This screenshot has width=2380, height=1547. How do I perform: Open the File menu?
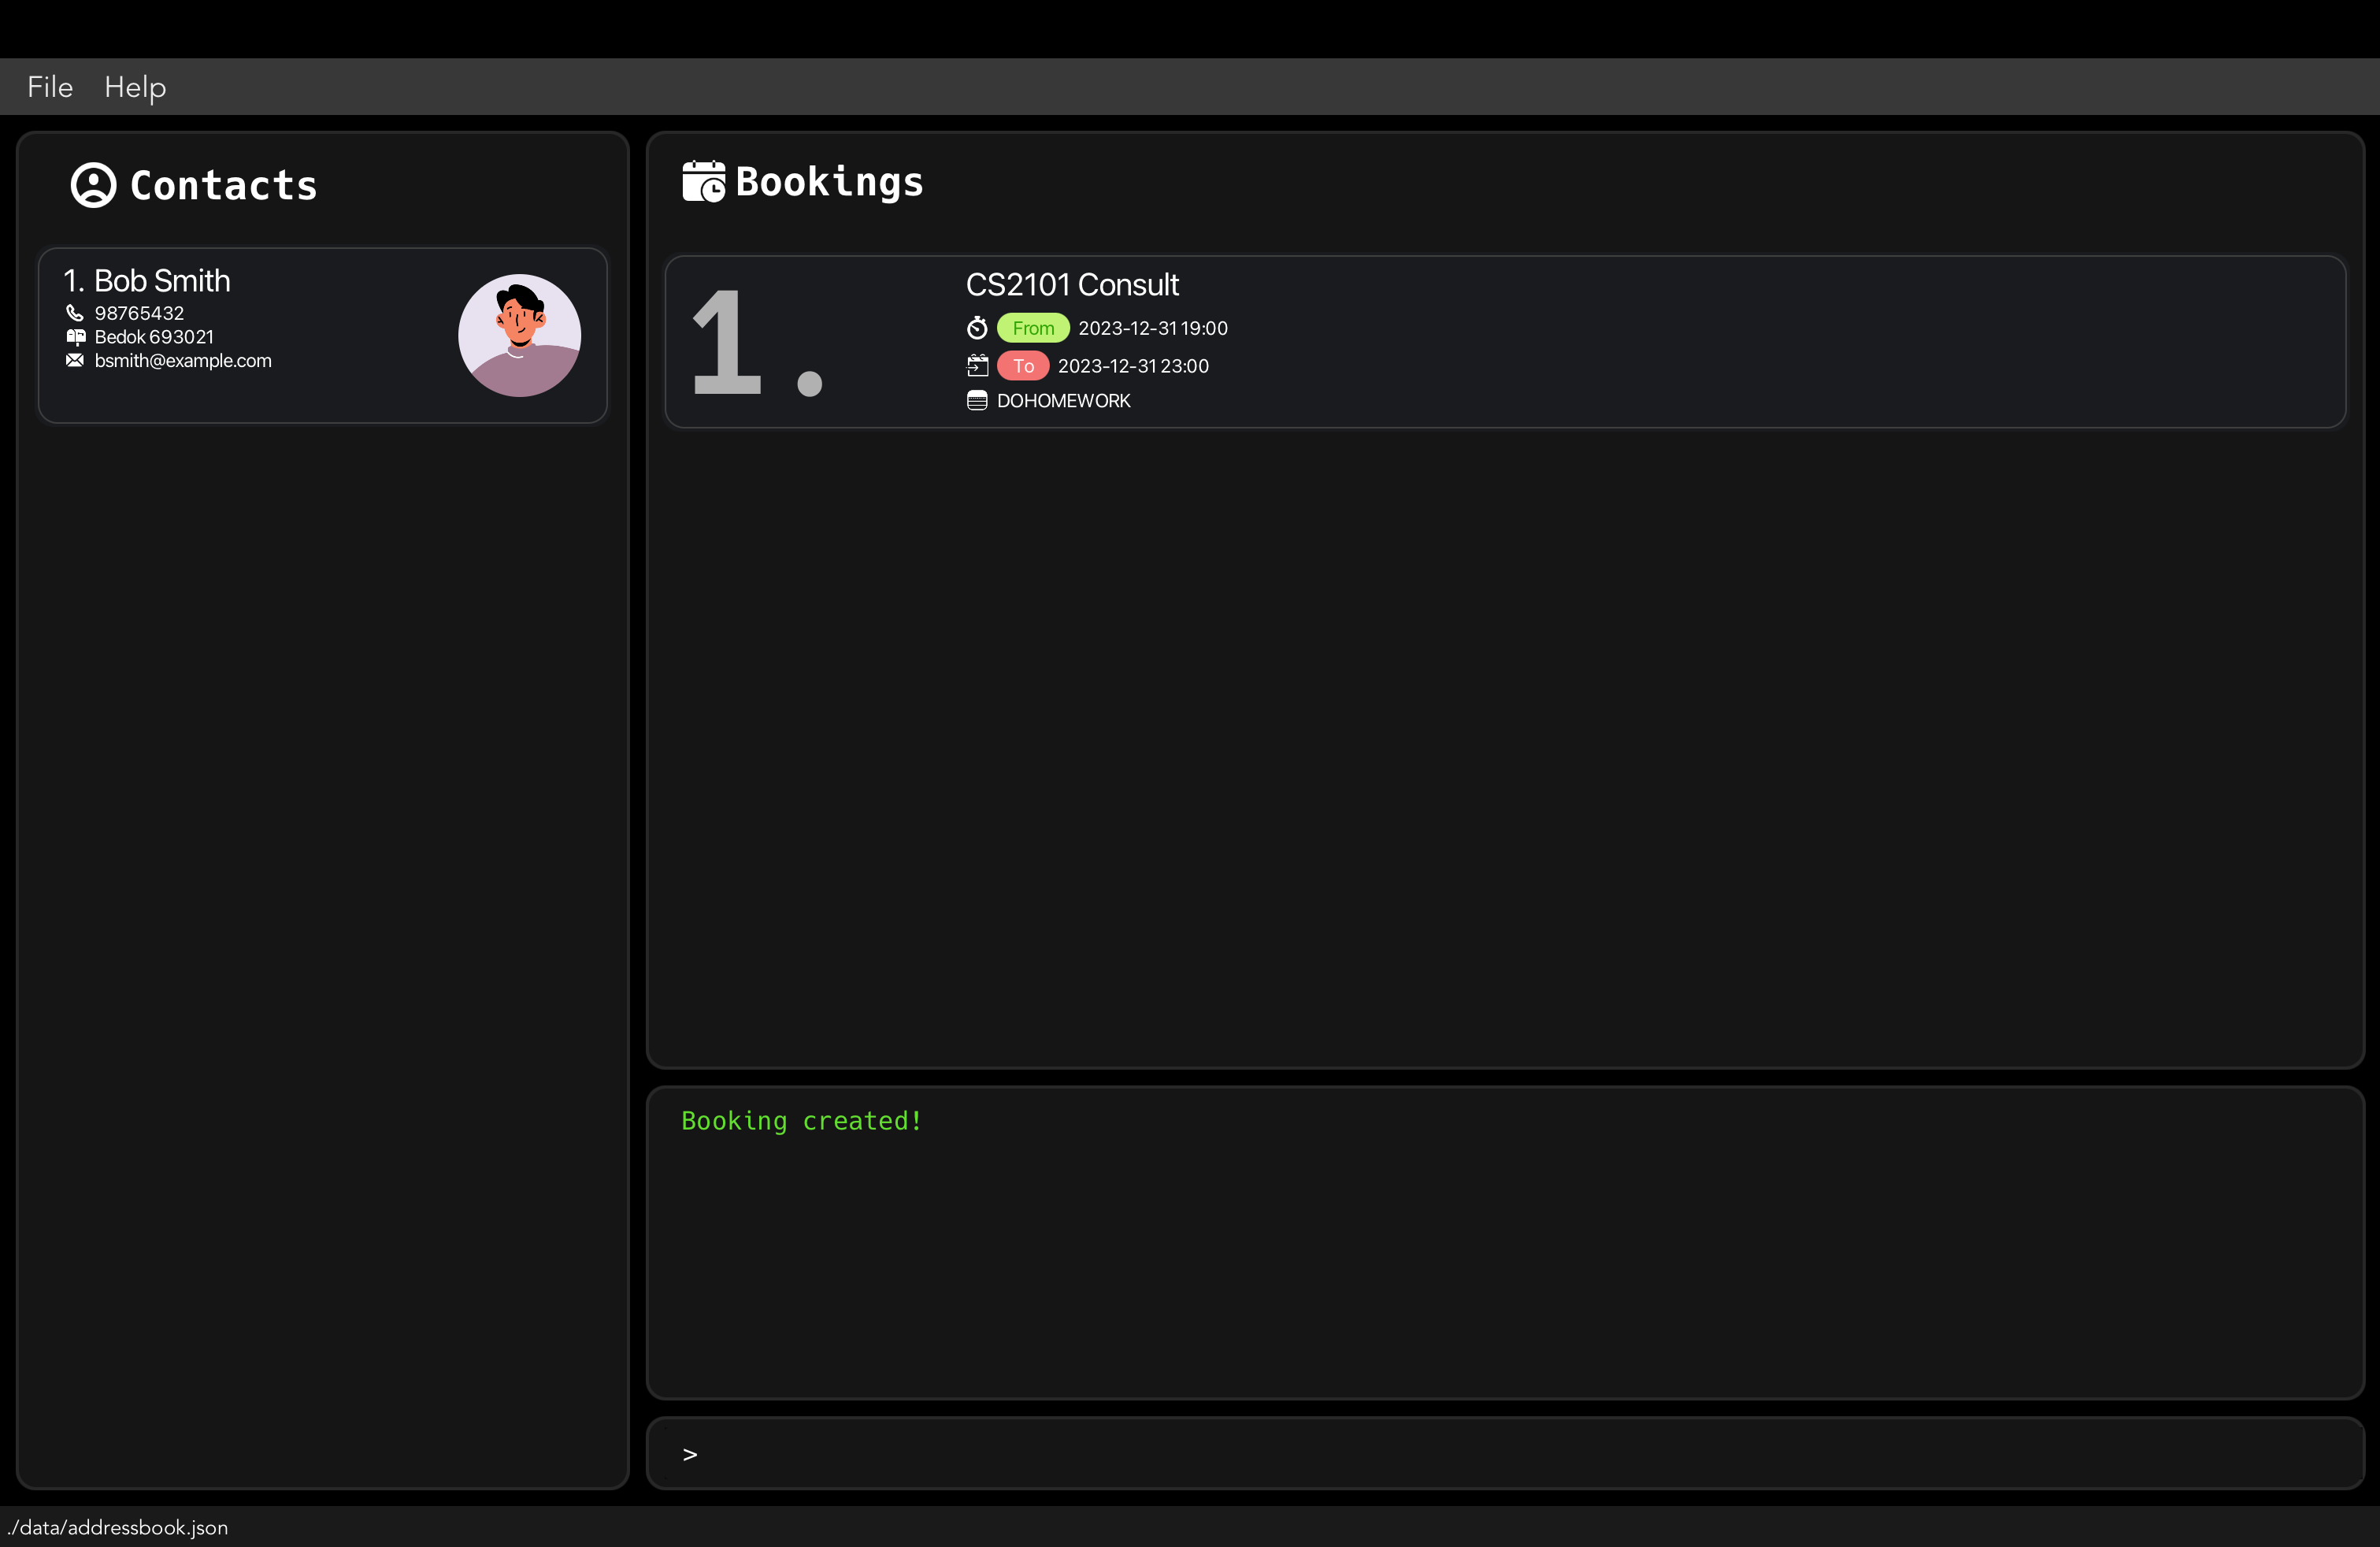50,87
